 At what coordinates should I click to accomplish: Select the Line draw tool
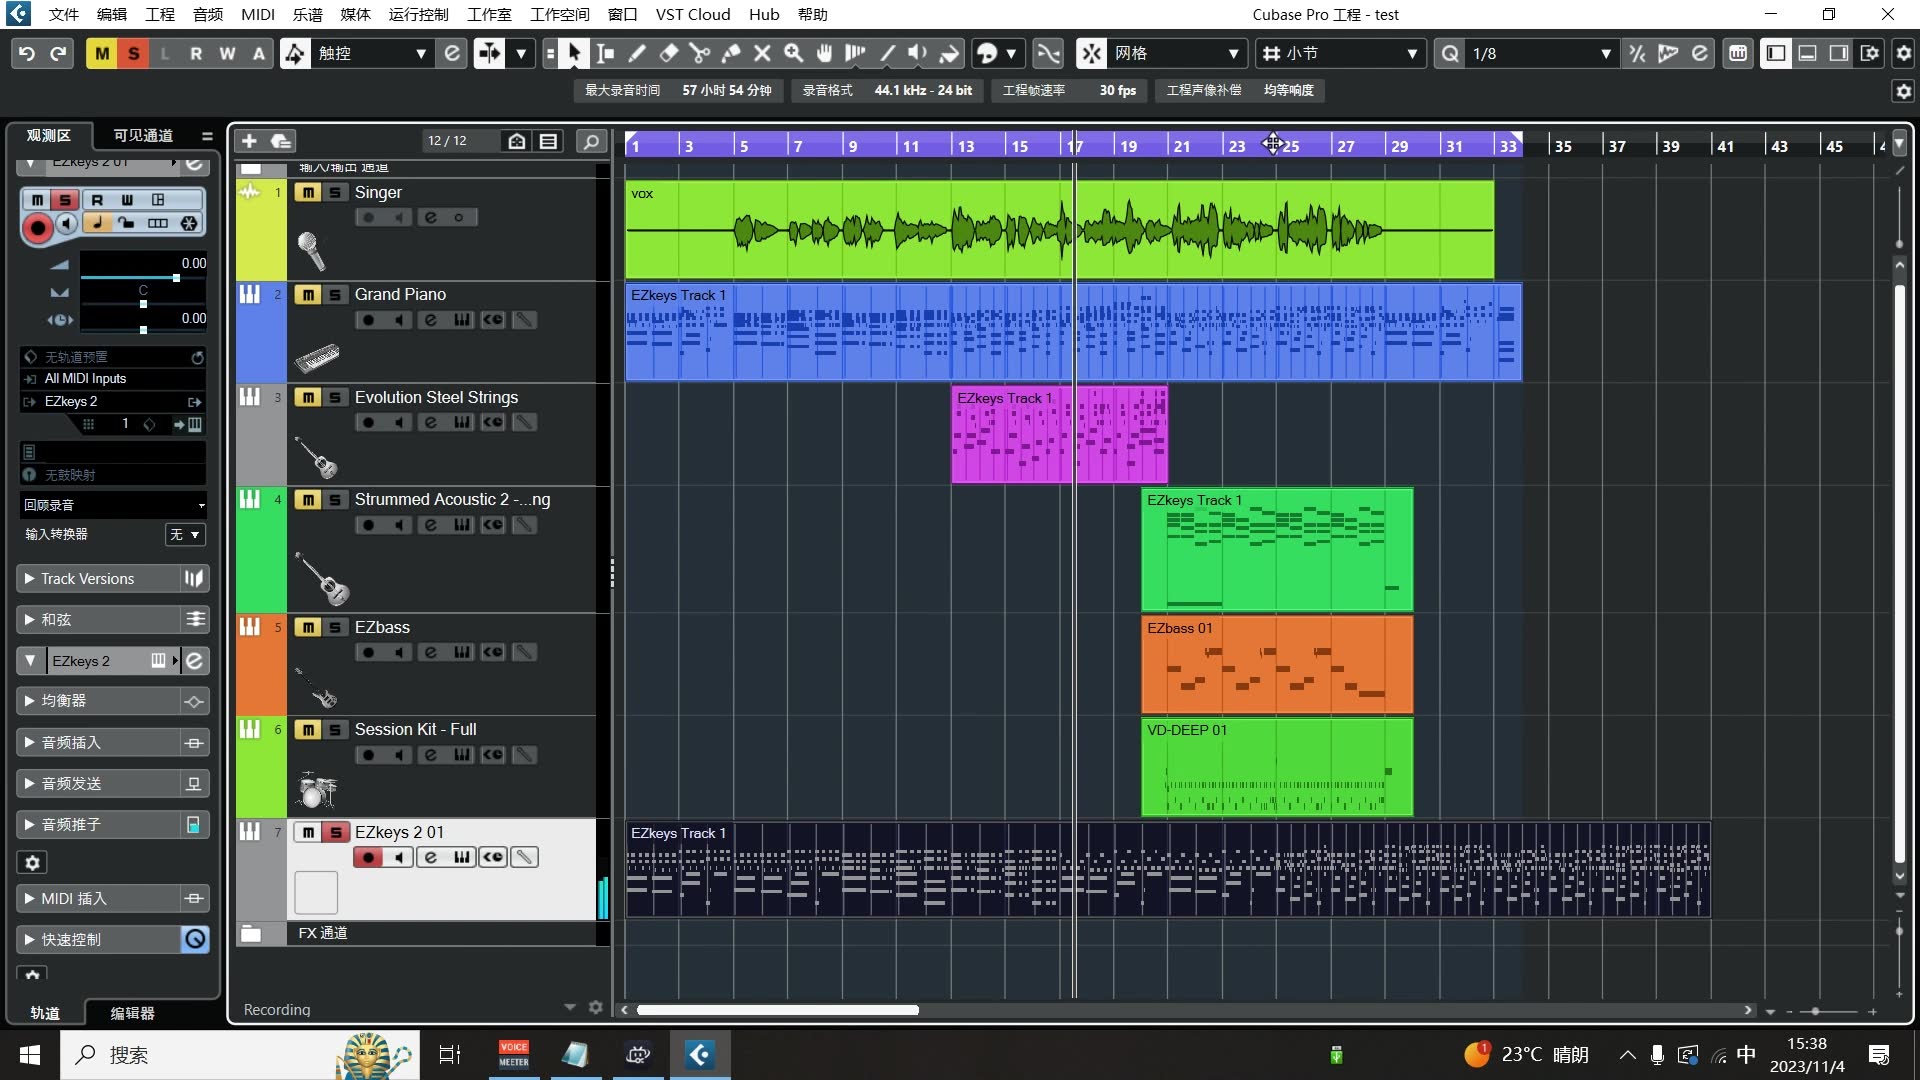pos(887,54)
